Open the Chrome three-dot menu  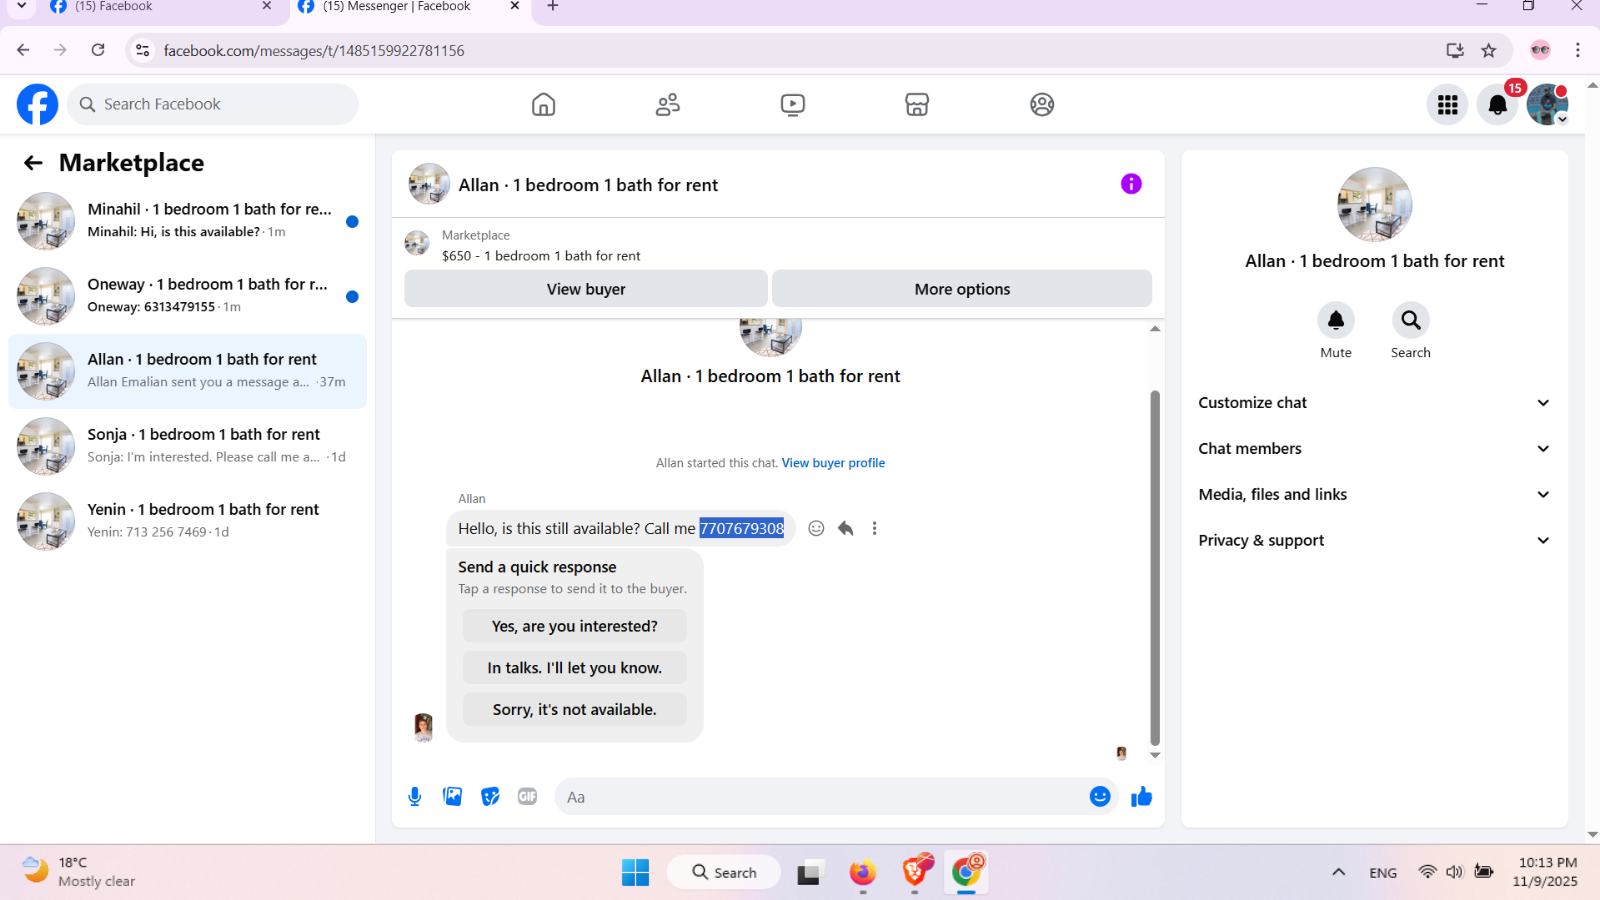tap(1578, 50)
